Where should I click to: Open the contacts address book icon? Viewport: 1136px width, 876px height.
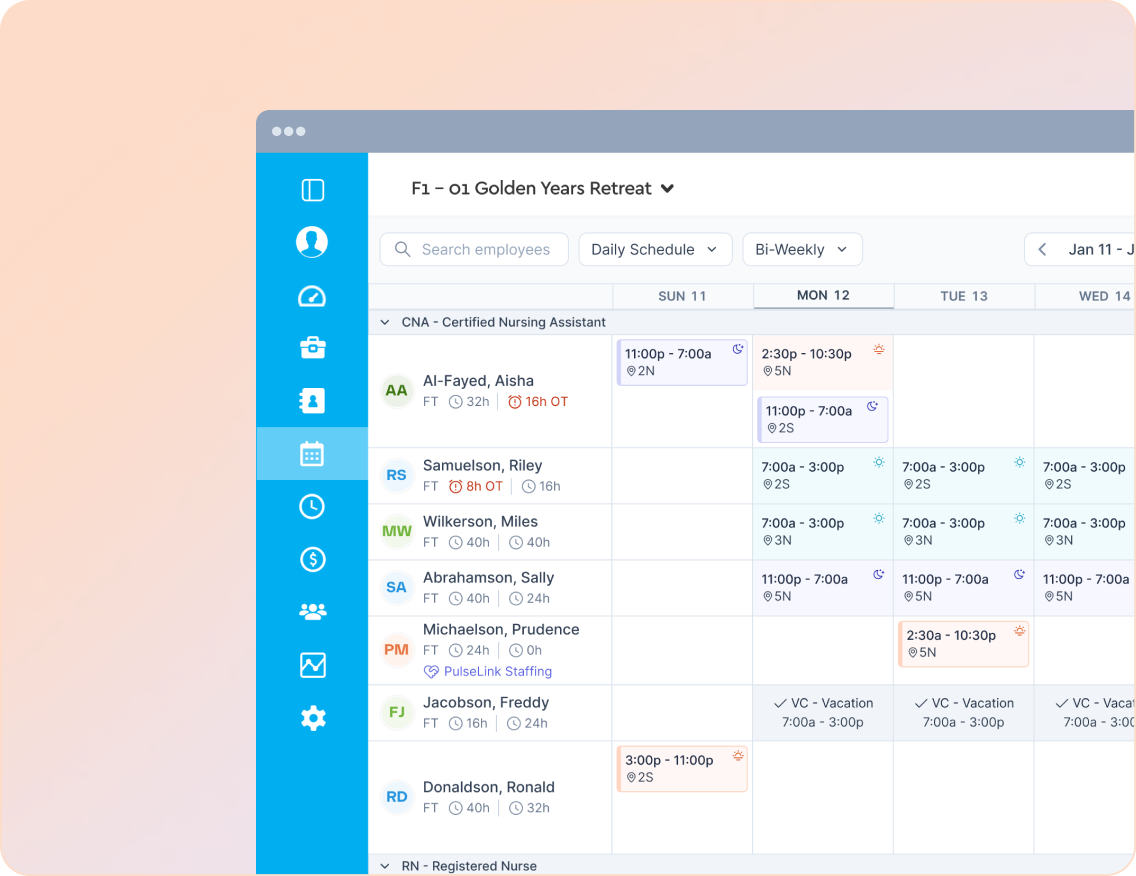(x=312, y=401)
